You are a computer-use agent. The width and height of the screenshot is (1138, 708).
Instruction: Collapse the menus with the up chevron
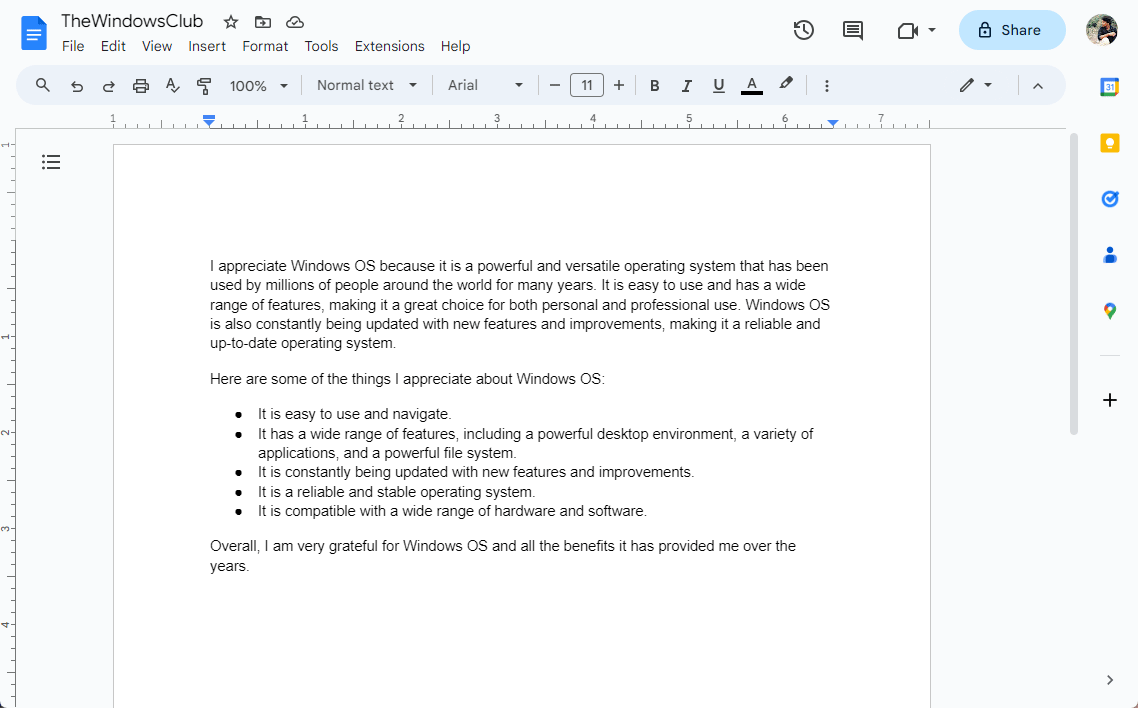tap(1038, 86)
